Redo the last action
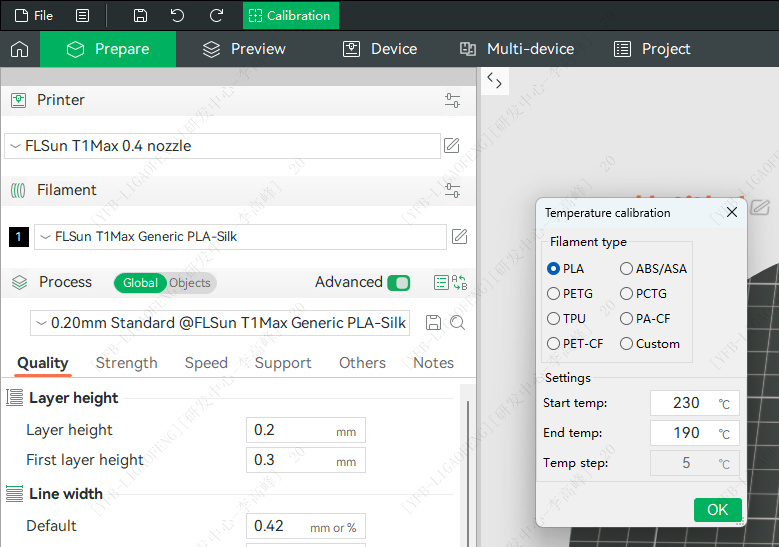Screen dimensions: 779x547 click(x=216, y=15)
